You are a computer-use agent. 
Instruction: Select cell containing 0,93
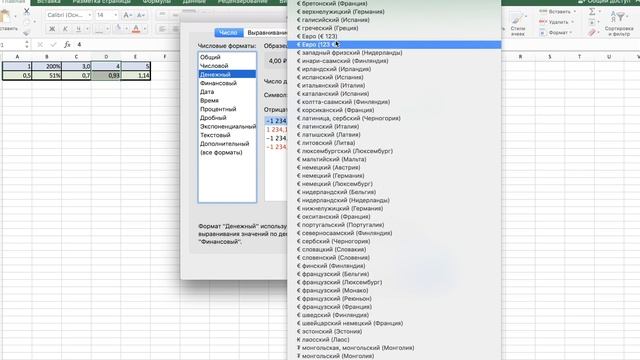pos(106,75)
